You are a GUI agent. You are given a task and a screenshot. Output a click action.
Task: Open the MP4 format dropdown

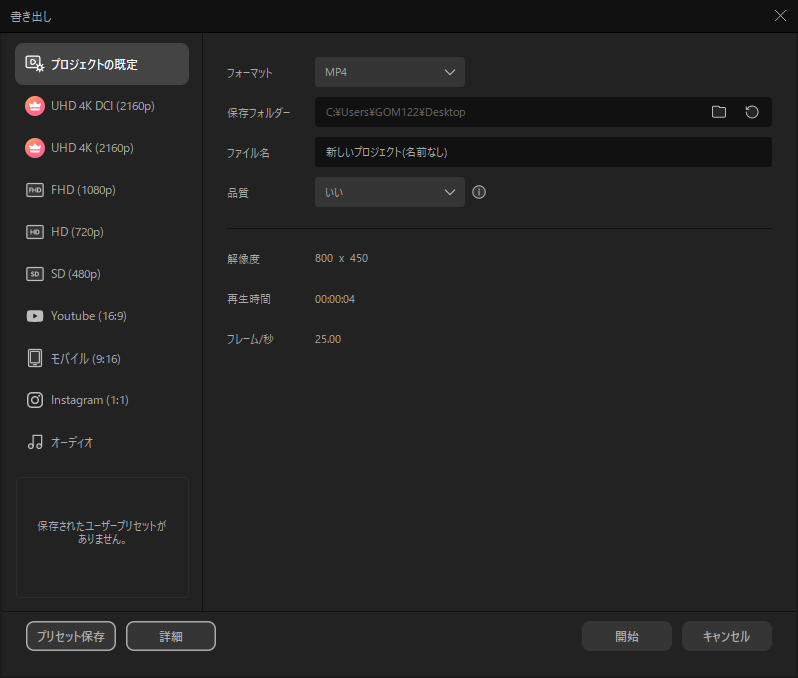(390, 72)
